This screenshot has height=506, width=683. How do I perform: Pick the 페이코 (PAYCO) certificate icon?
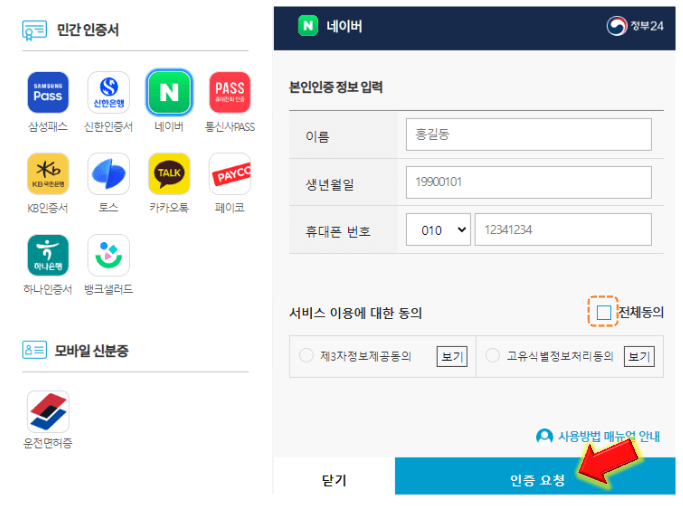pyautogui.click(x=230, y=174)
